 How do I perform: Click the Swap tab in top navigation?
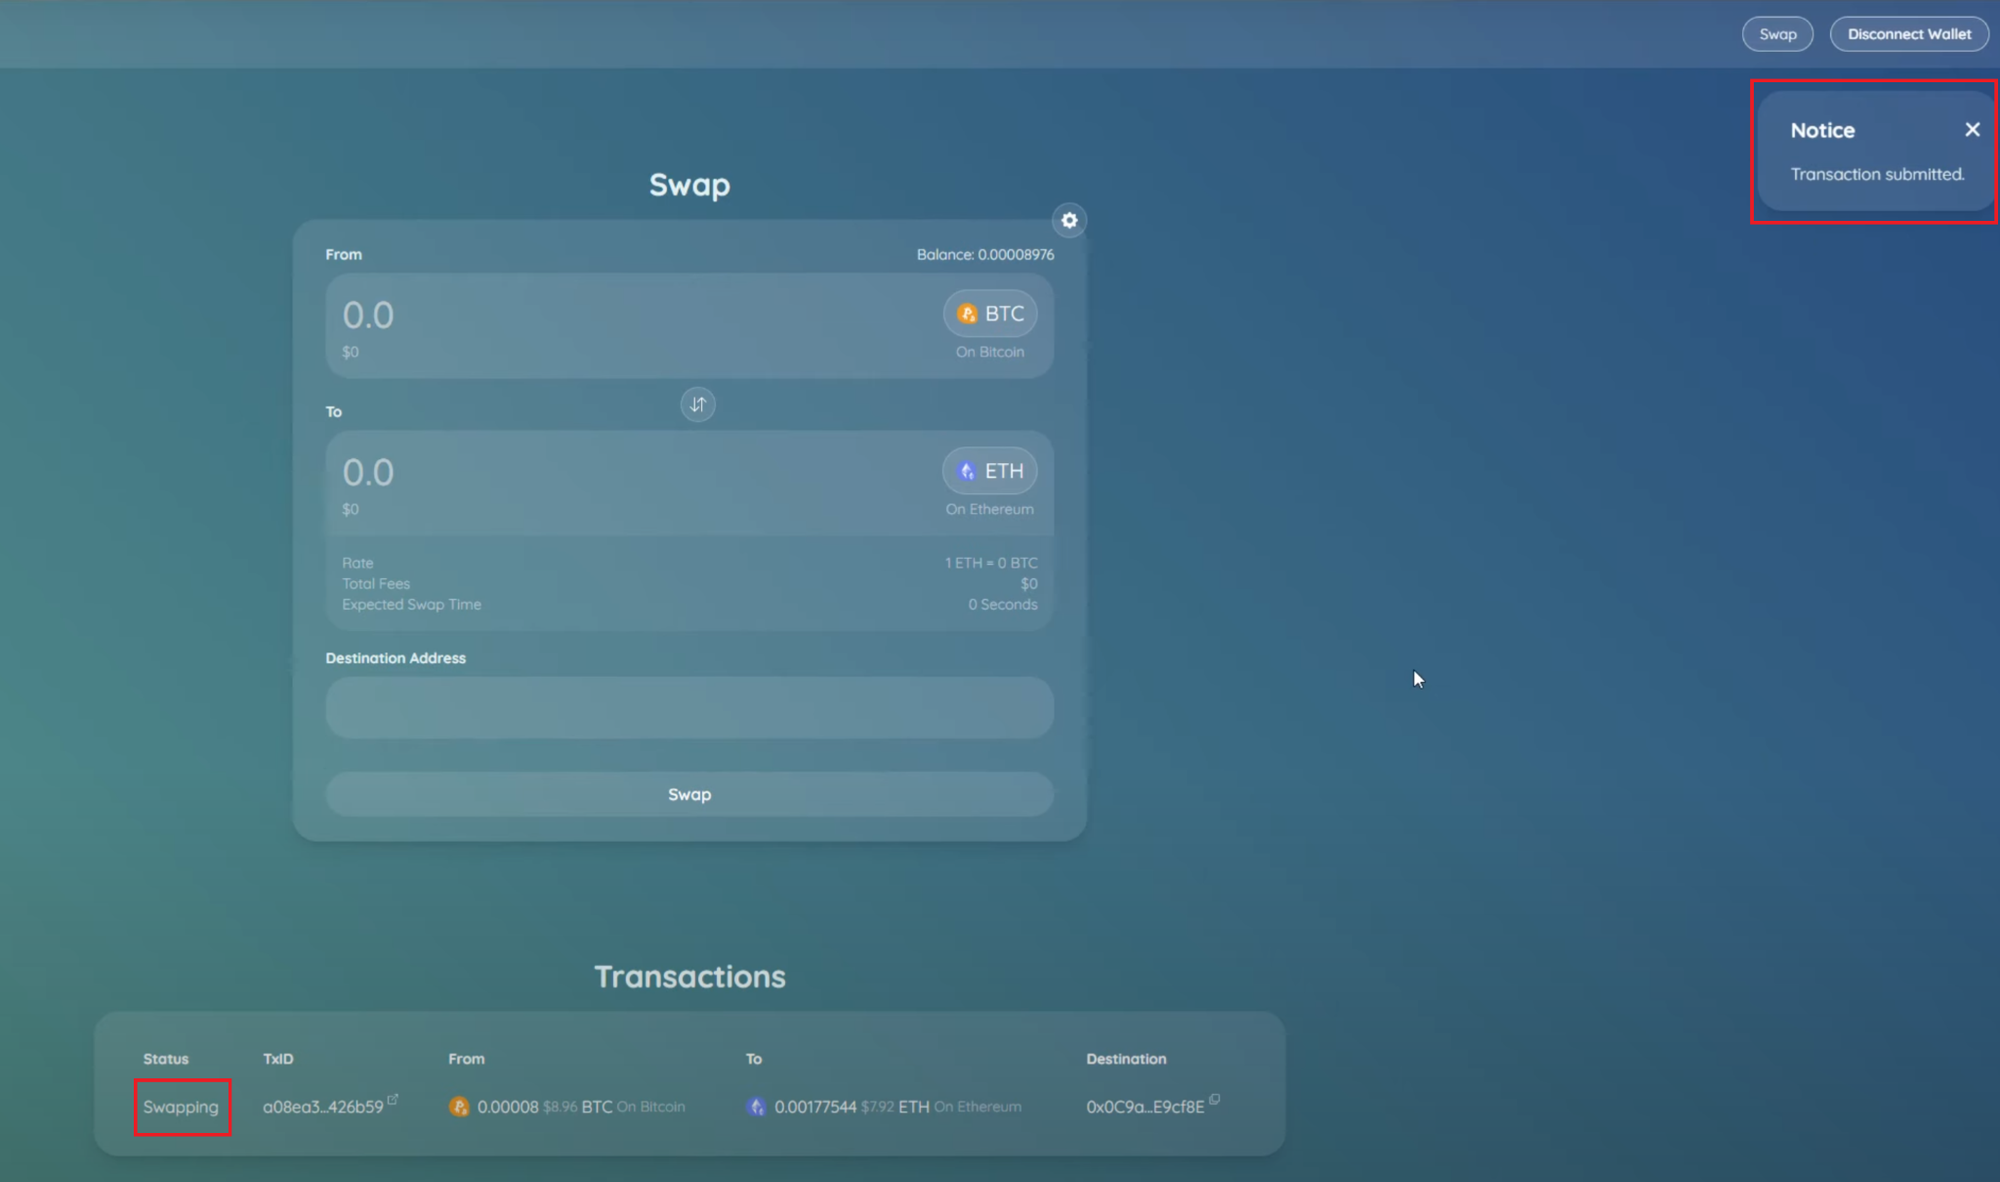[1777, 34]
